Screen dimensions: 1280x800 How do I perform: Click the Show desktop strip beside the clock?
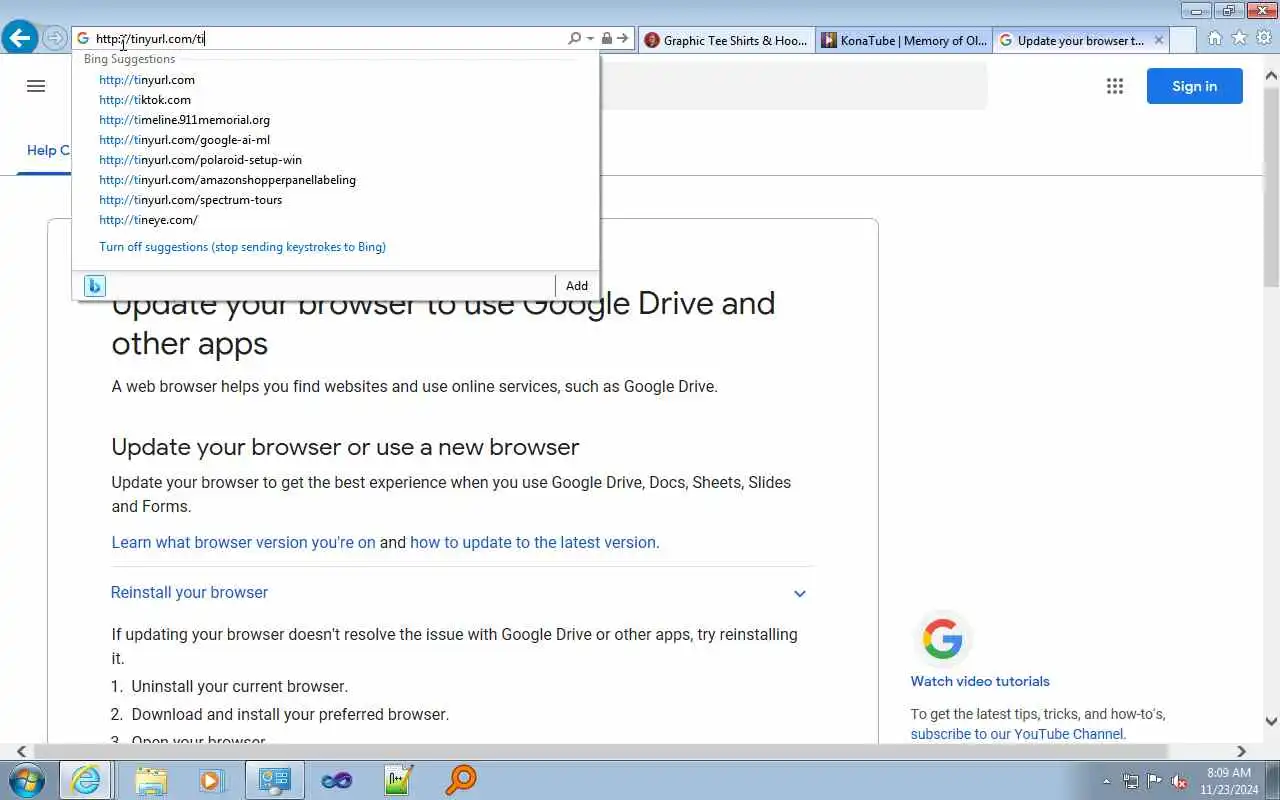pyautogui.click(x=1272, y=781)
